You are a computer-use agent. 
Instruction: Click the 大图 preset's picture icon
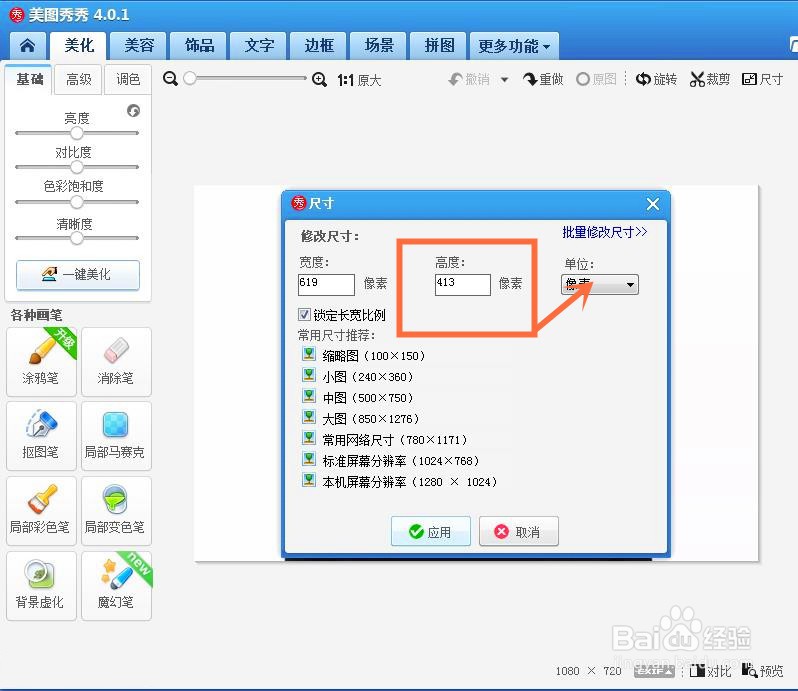(x=308, y=417)
